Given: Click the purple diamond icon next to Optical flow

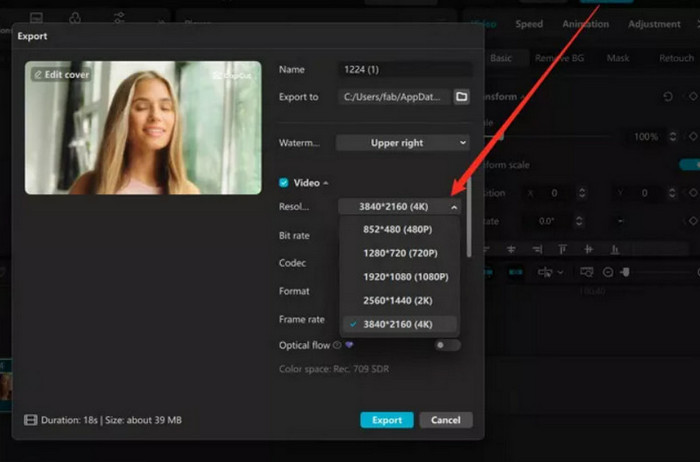Looking at the screenshot, I should point(349,345).
